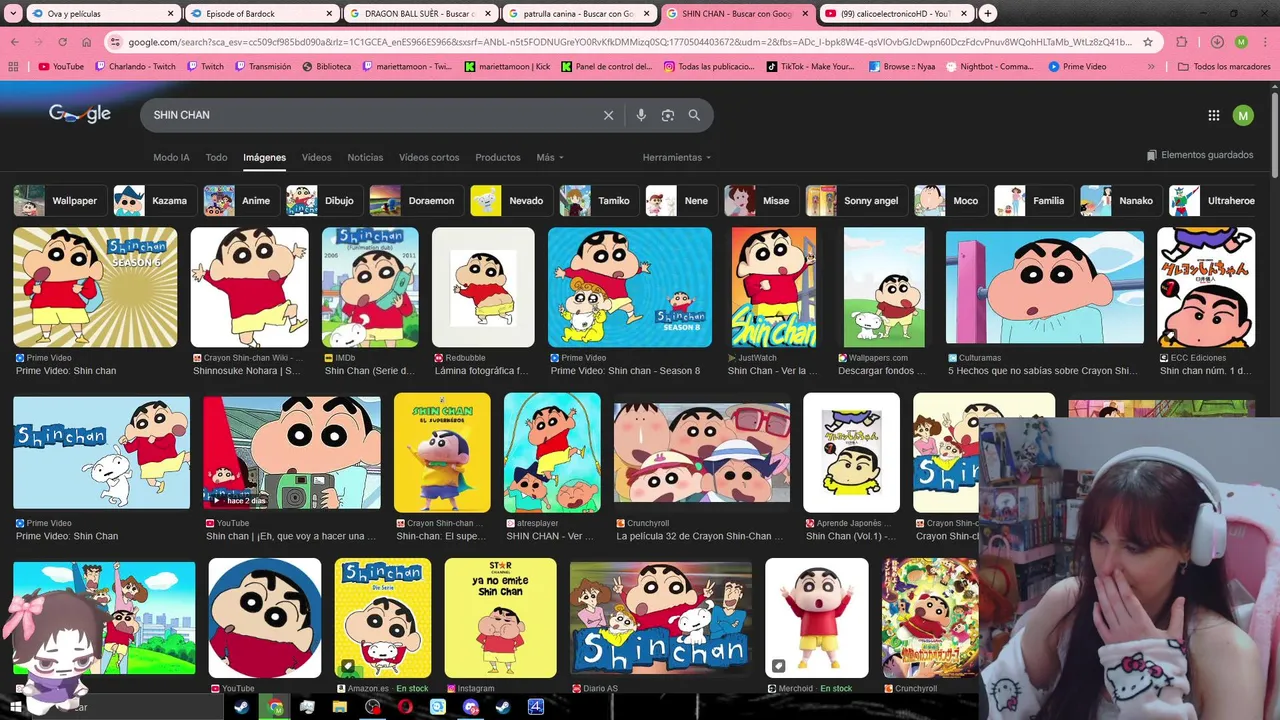
Task: Go to Google home via logo
Action: pyautogui.click(x=80, y=114)
